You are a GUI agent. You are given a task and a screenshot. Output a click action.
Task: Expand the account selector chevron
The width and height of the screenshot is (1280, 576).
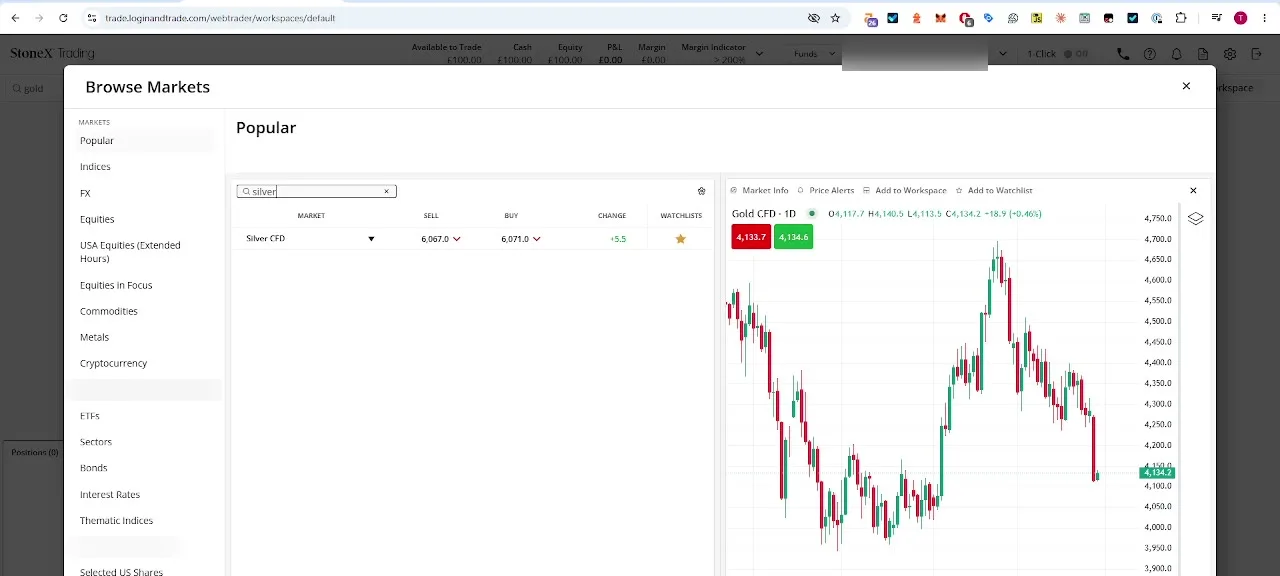(x=1003, y=54)
